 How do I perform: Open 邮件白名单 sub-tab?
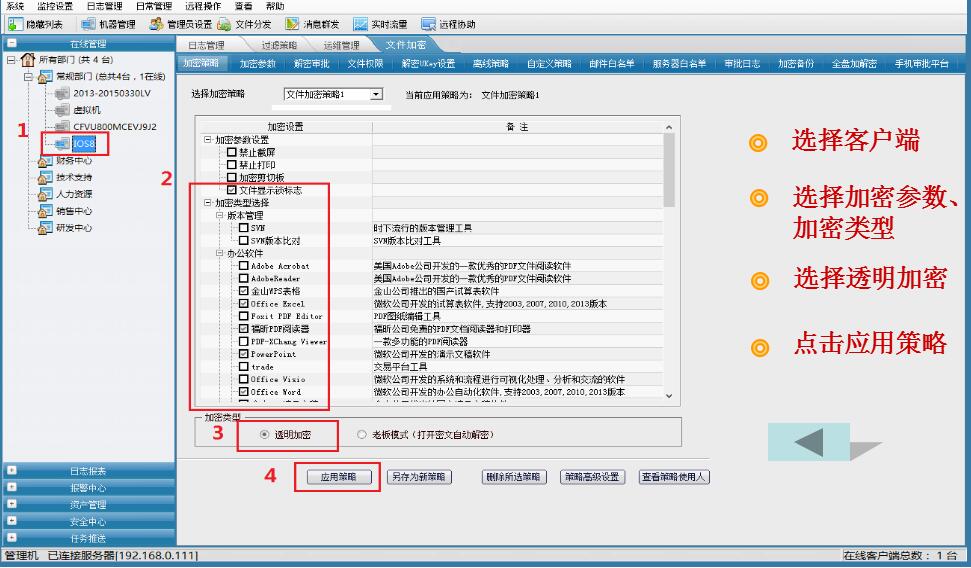pyautogui.click(x=611, y=63)
